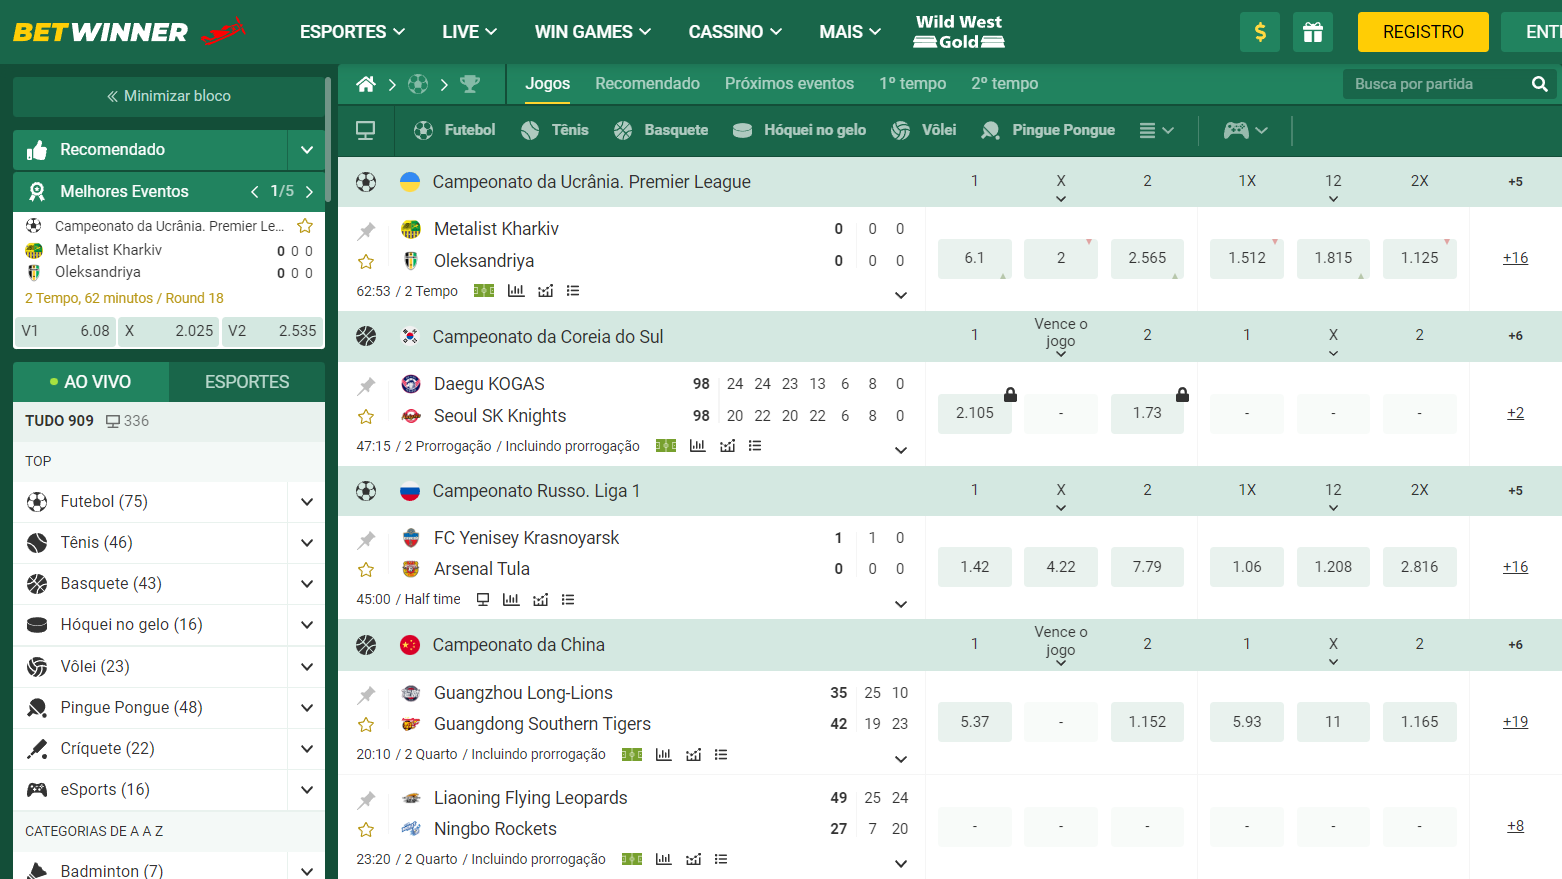
Task: Select Futebol filter in sports bar
Action: 455,130
